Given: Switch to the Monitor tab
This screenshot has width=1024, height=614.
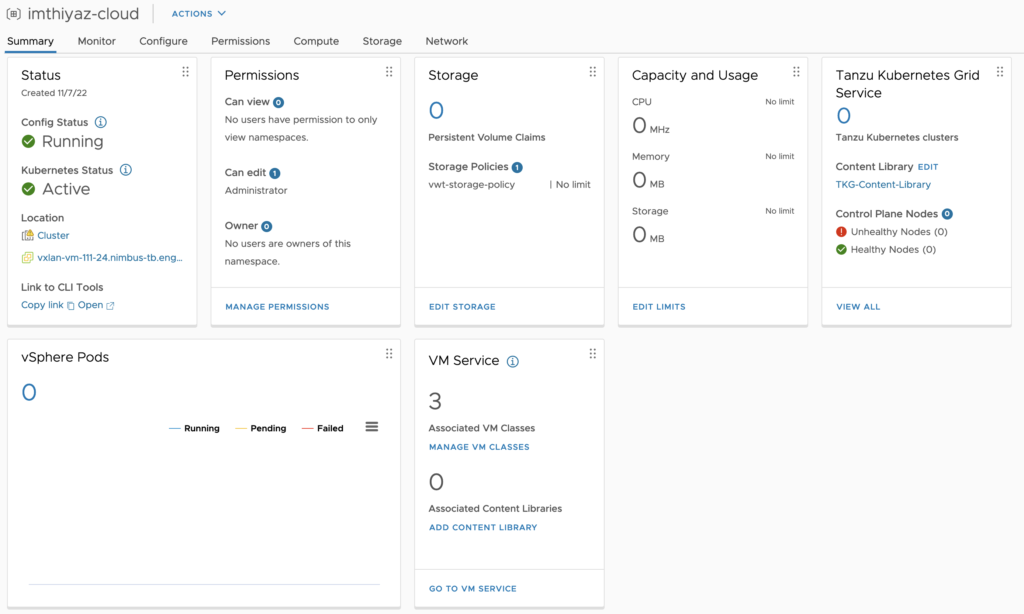Looking at the screenshot, I should (96, 41).
